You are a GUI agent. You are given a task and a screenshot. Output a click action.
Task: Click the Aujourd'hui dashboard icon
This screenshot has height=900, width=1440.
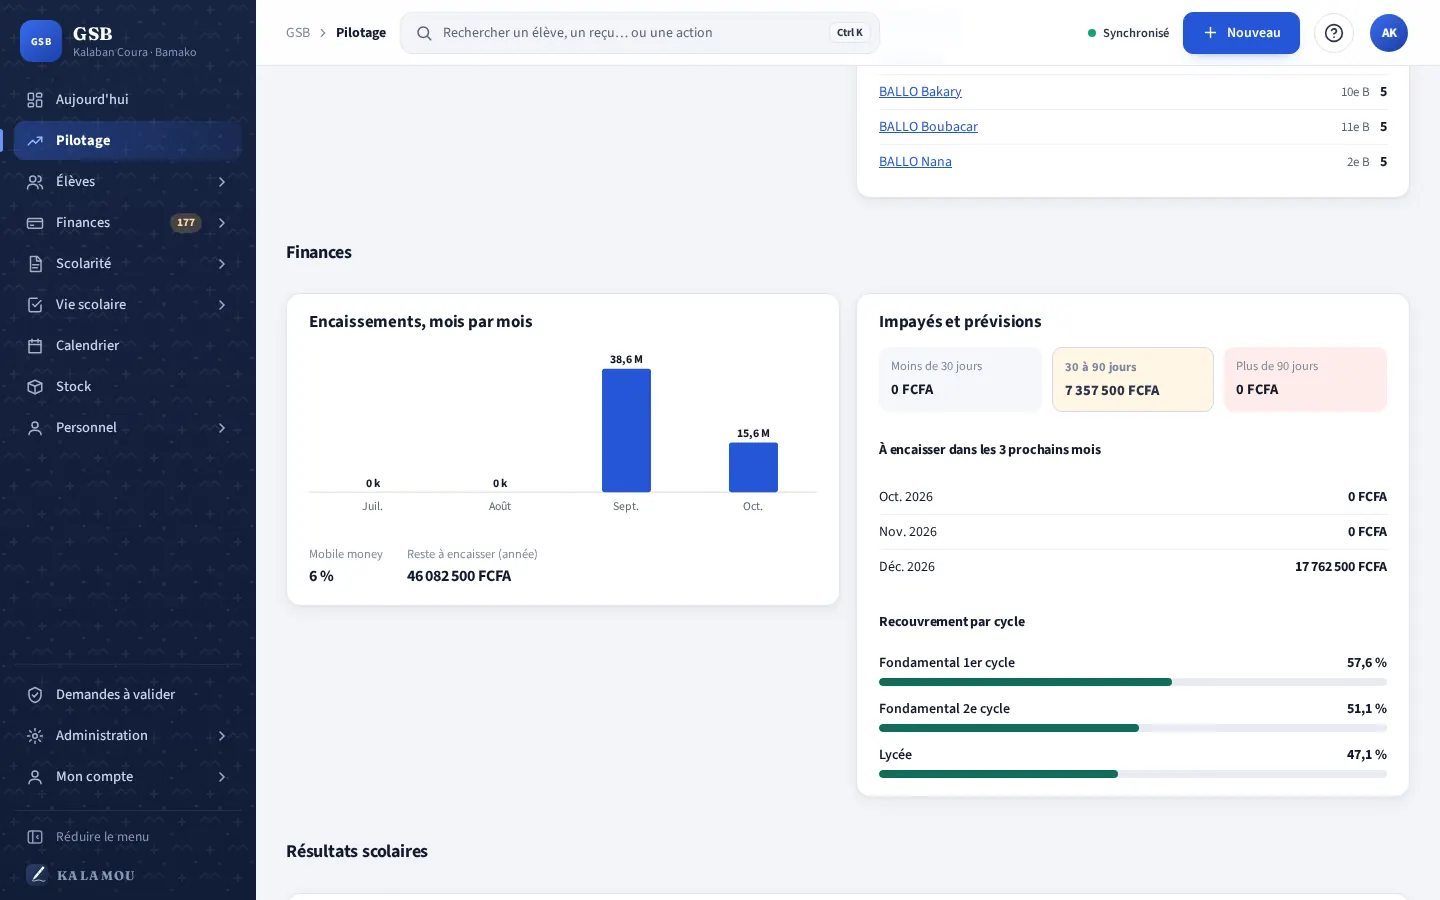click(x=35, y=100)
